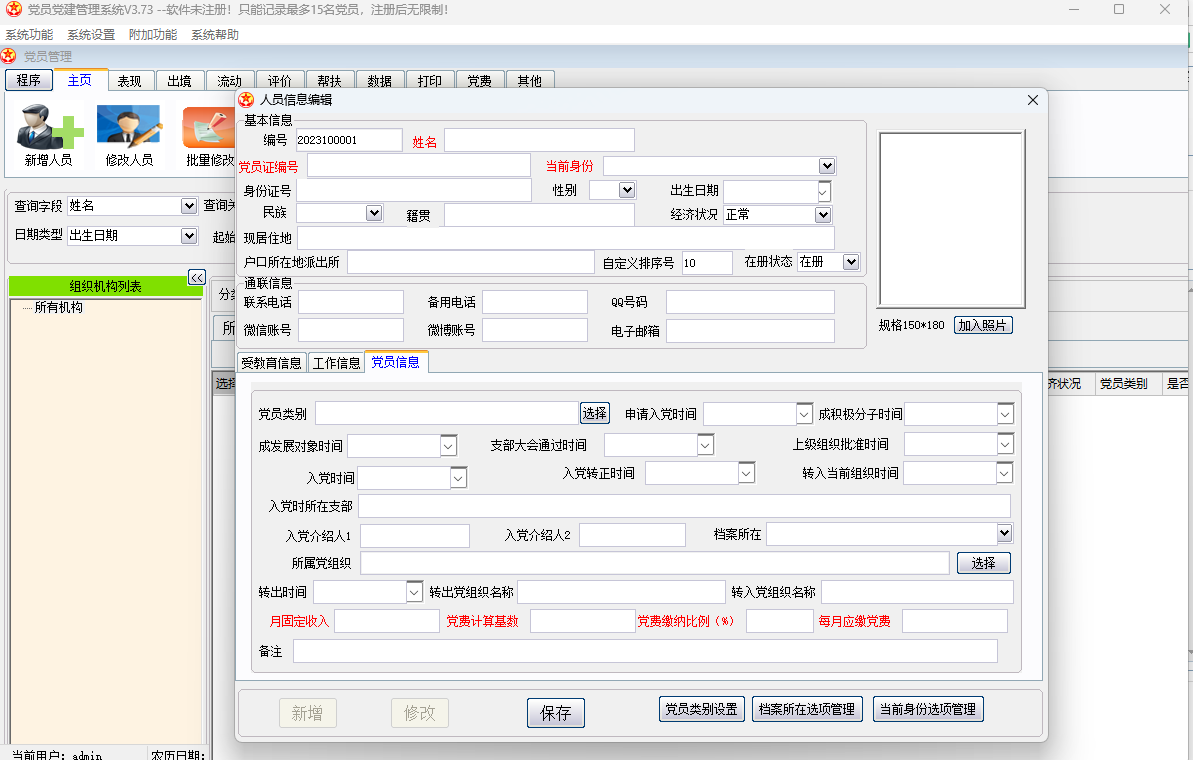The height and width of the screenshot is (760, 1193).
Task: Switch to the 表现 ribbon tab
Action: click(x=129, y=81)
